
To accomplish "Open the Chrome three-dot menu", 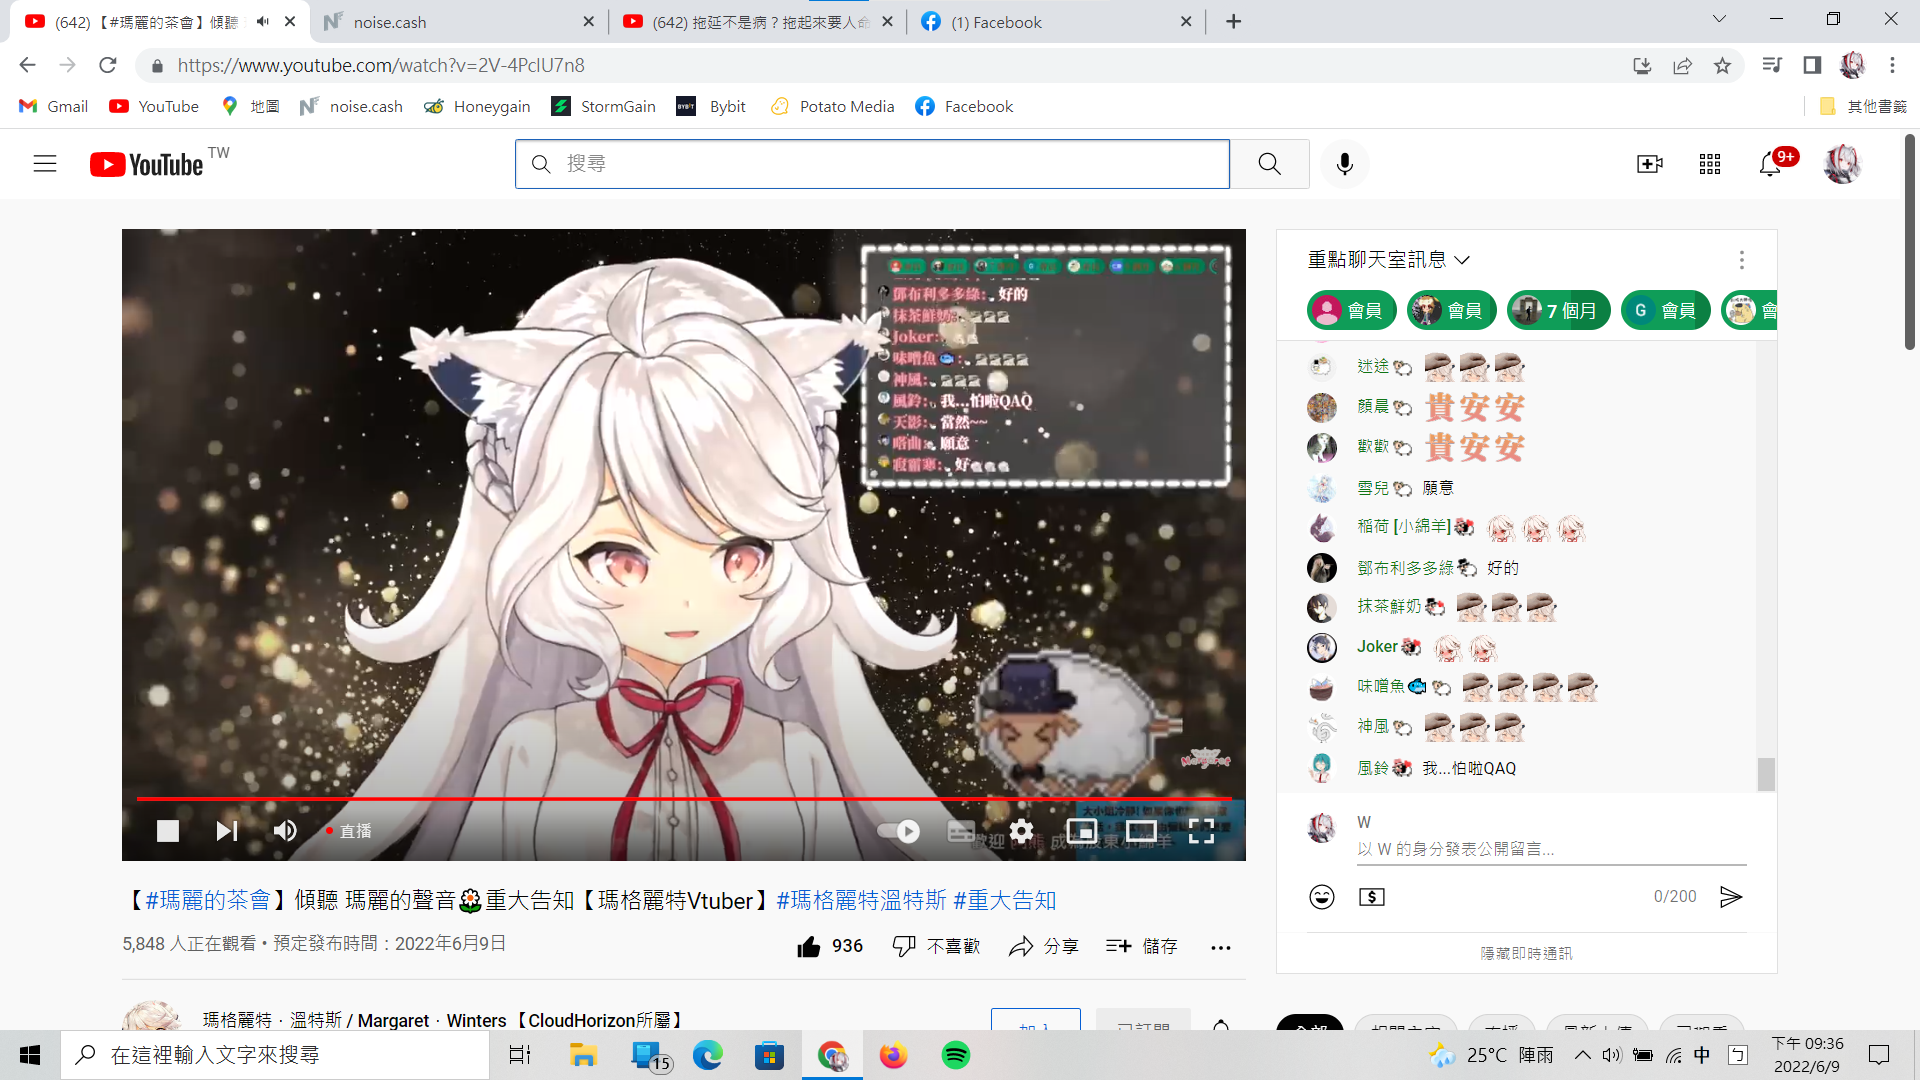I will click(x=1892, y=65).
